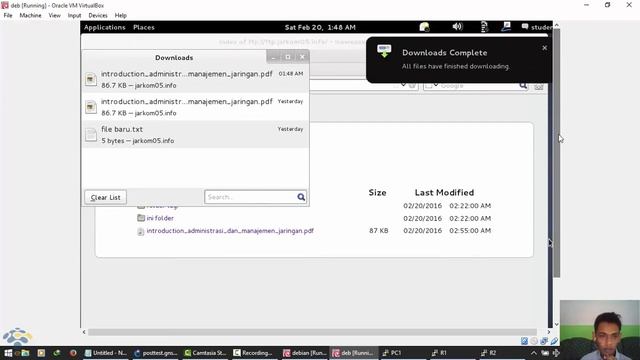Open the Devices menu
This screenshot has height=360, width=640.
pyautogui.click(x=98, y=16)
